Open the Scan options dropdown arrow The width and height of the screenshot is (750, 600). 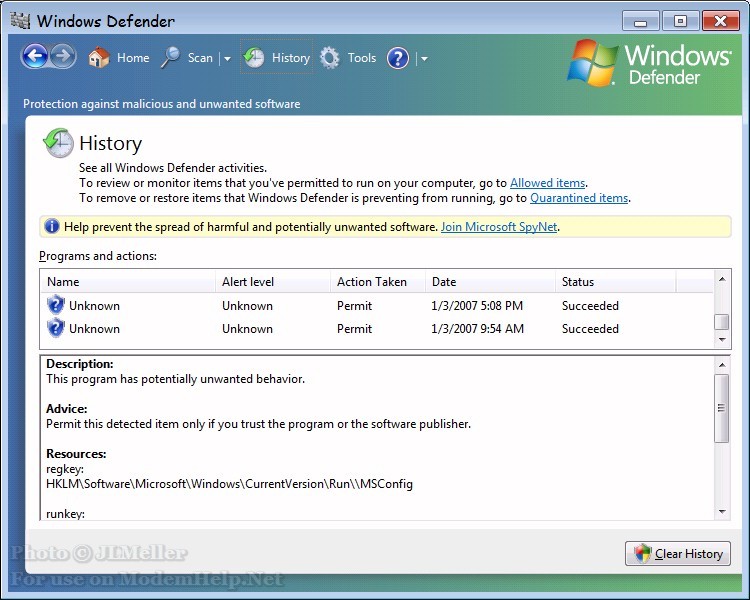click(x=227, y=58)
